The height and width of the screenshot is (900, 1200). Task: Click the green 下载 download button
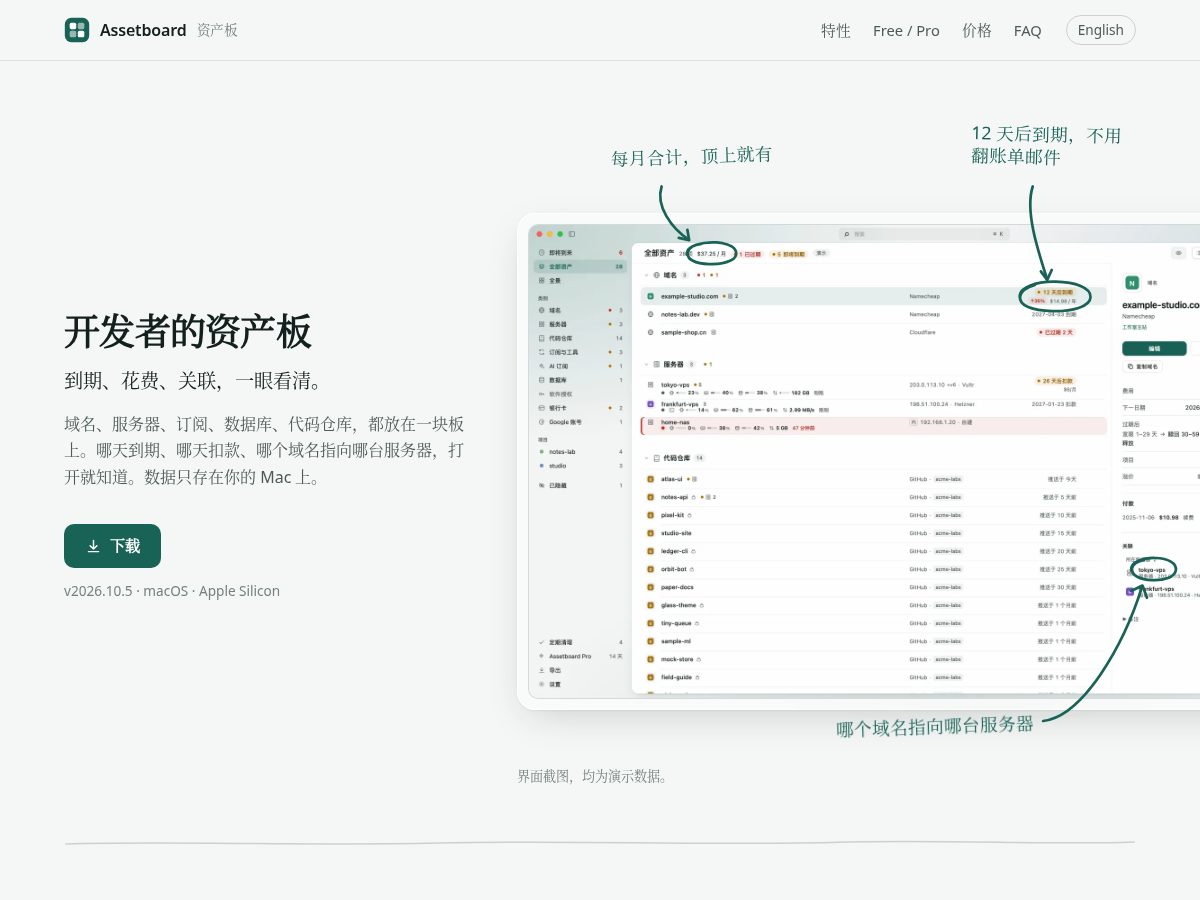[x=112, y=546]
